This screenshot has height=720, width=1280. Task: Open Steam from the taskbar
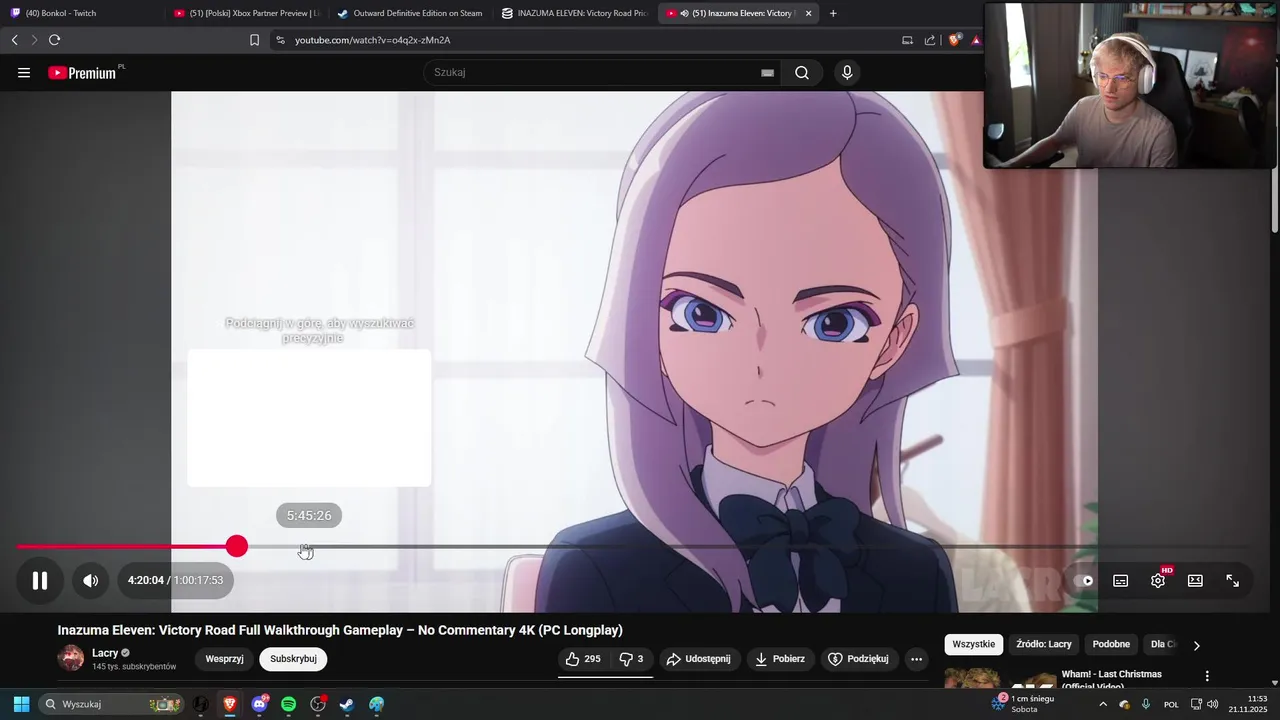347,704
